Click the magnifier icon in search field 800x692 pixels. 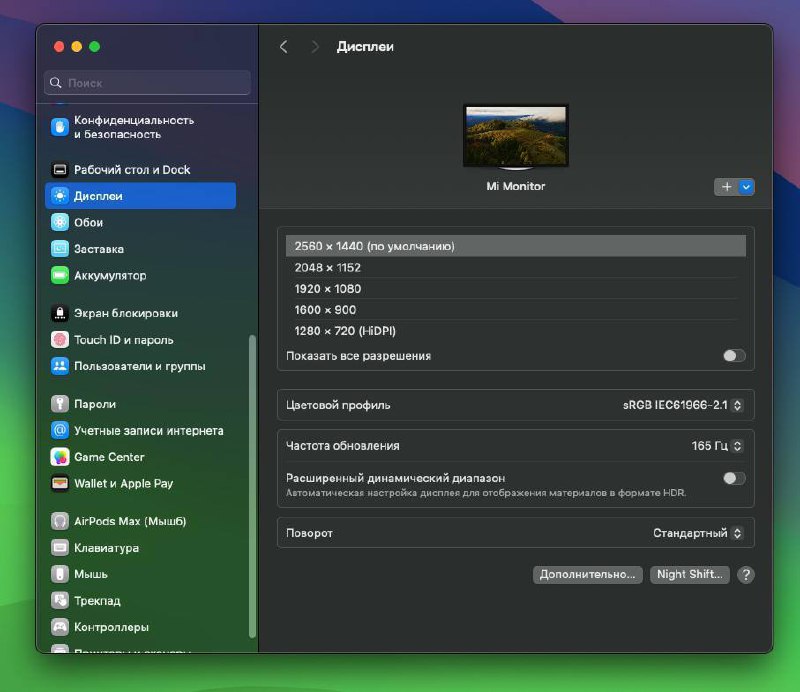[56, 83]
